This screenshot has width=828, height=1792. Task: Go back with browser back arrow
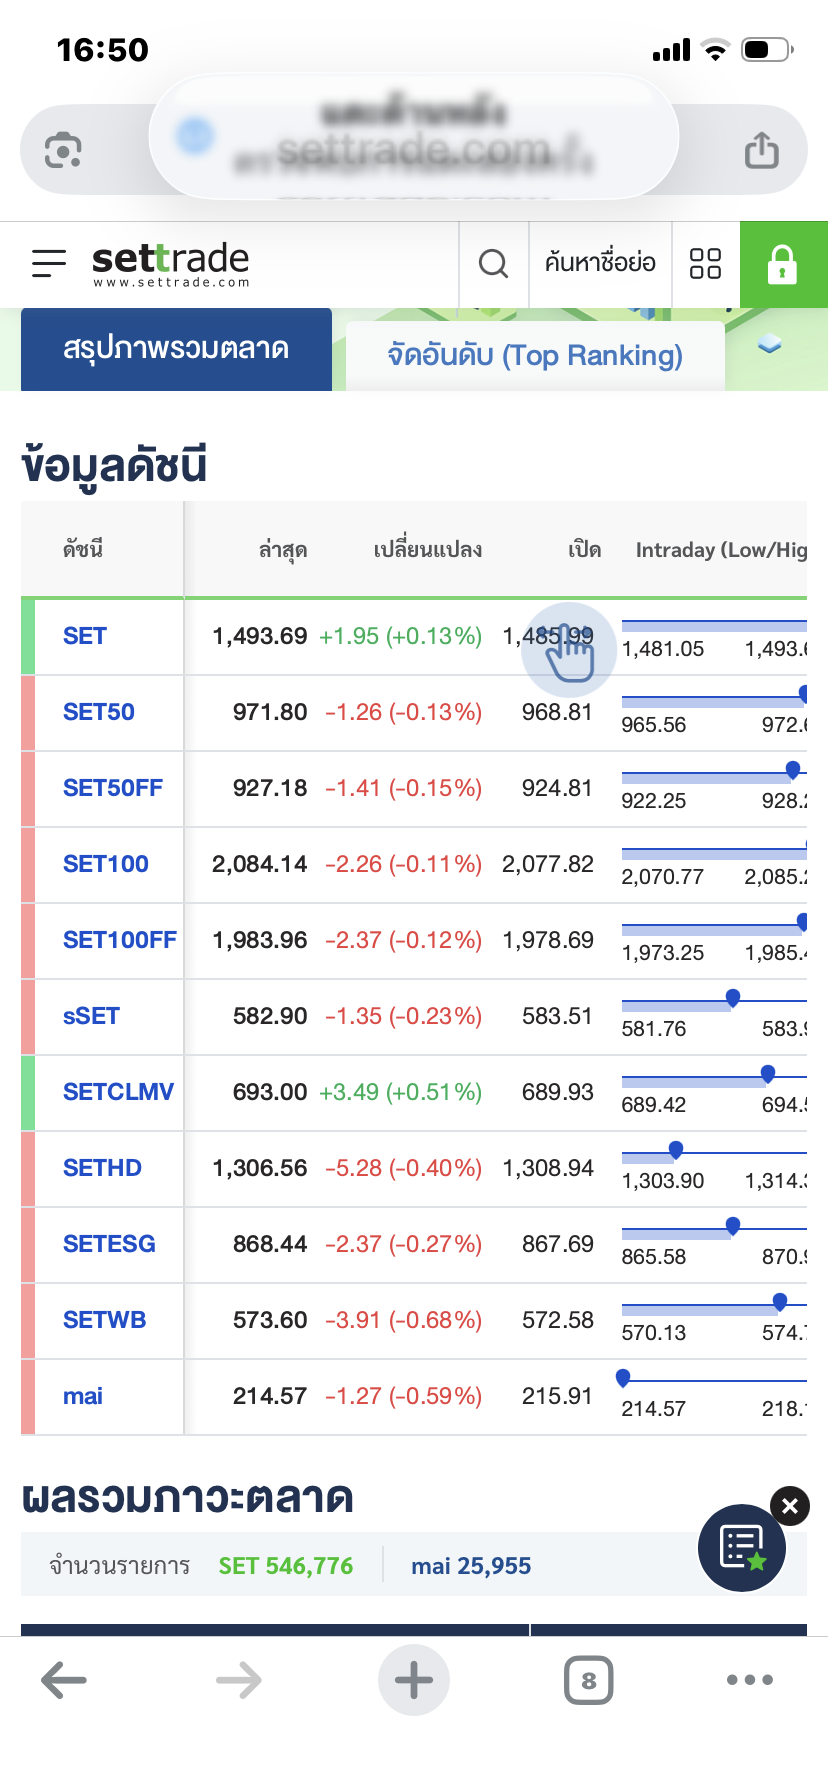tap(64, 1680)
